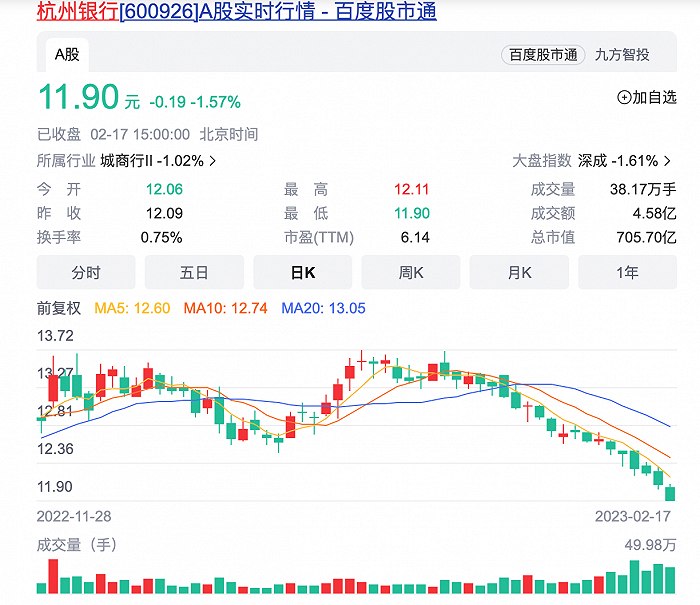Click the 前复权 adjustment label

tap(58, 308)
